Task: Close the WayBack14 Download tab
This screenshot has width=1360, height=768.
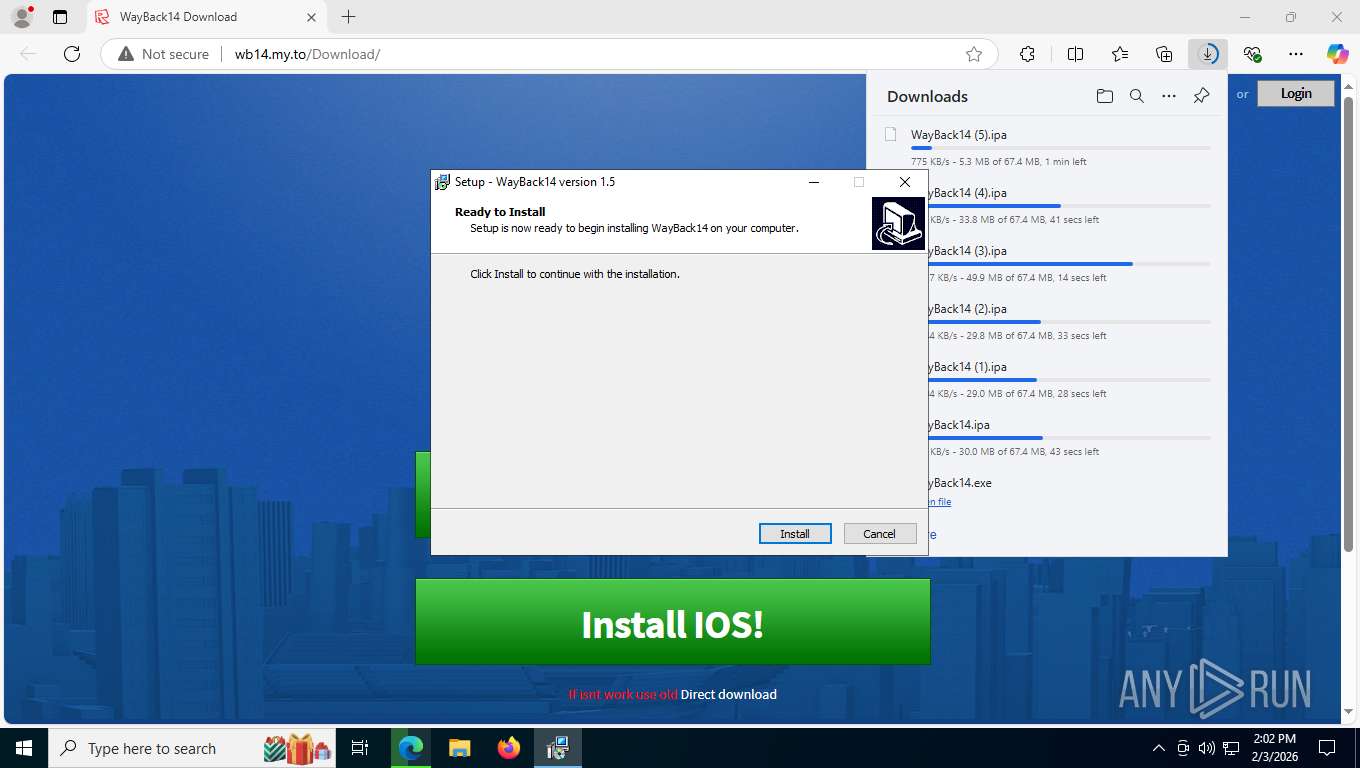Action: pyautogui.click(x=311, y=17)
